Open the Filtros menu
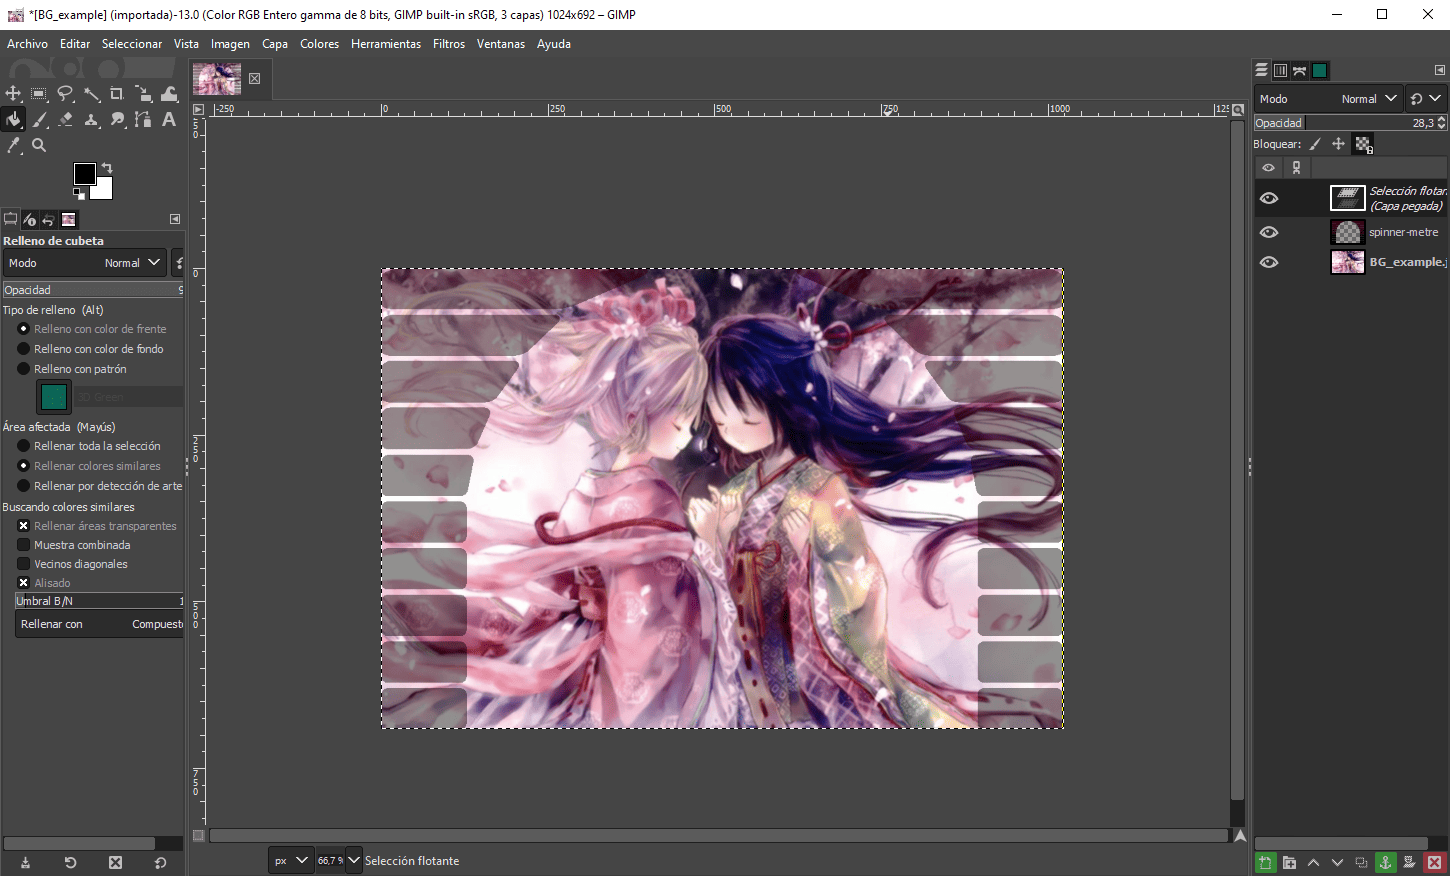 [449, 44]
